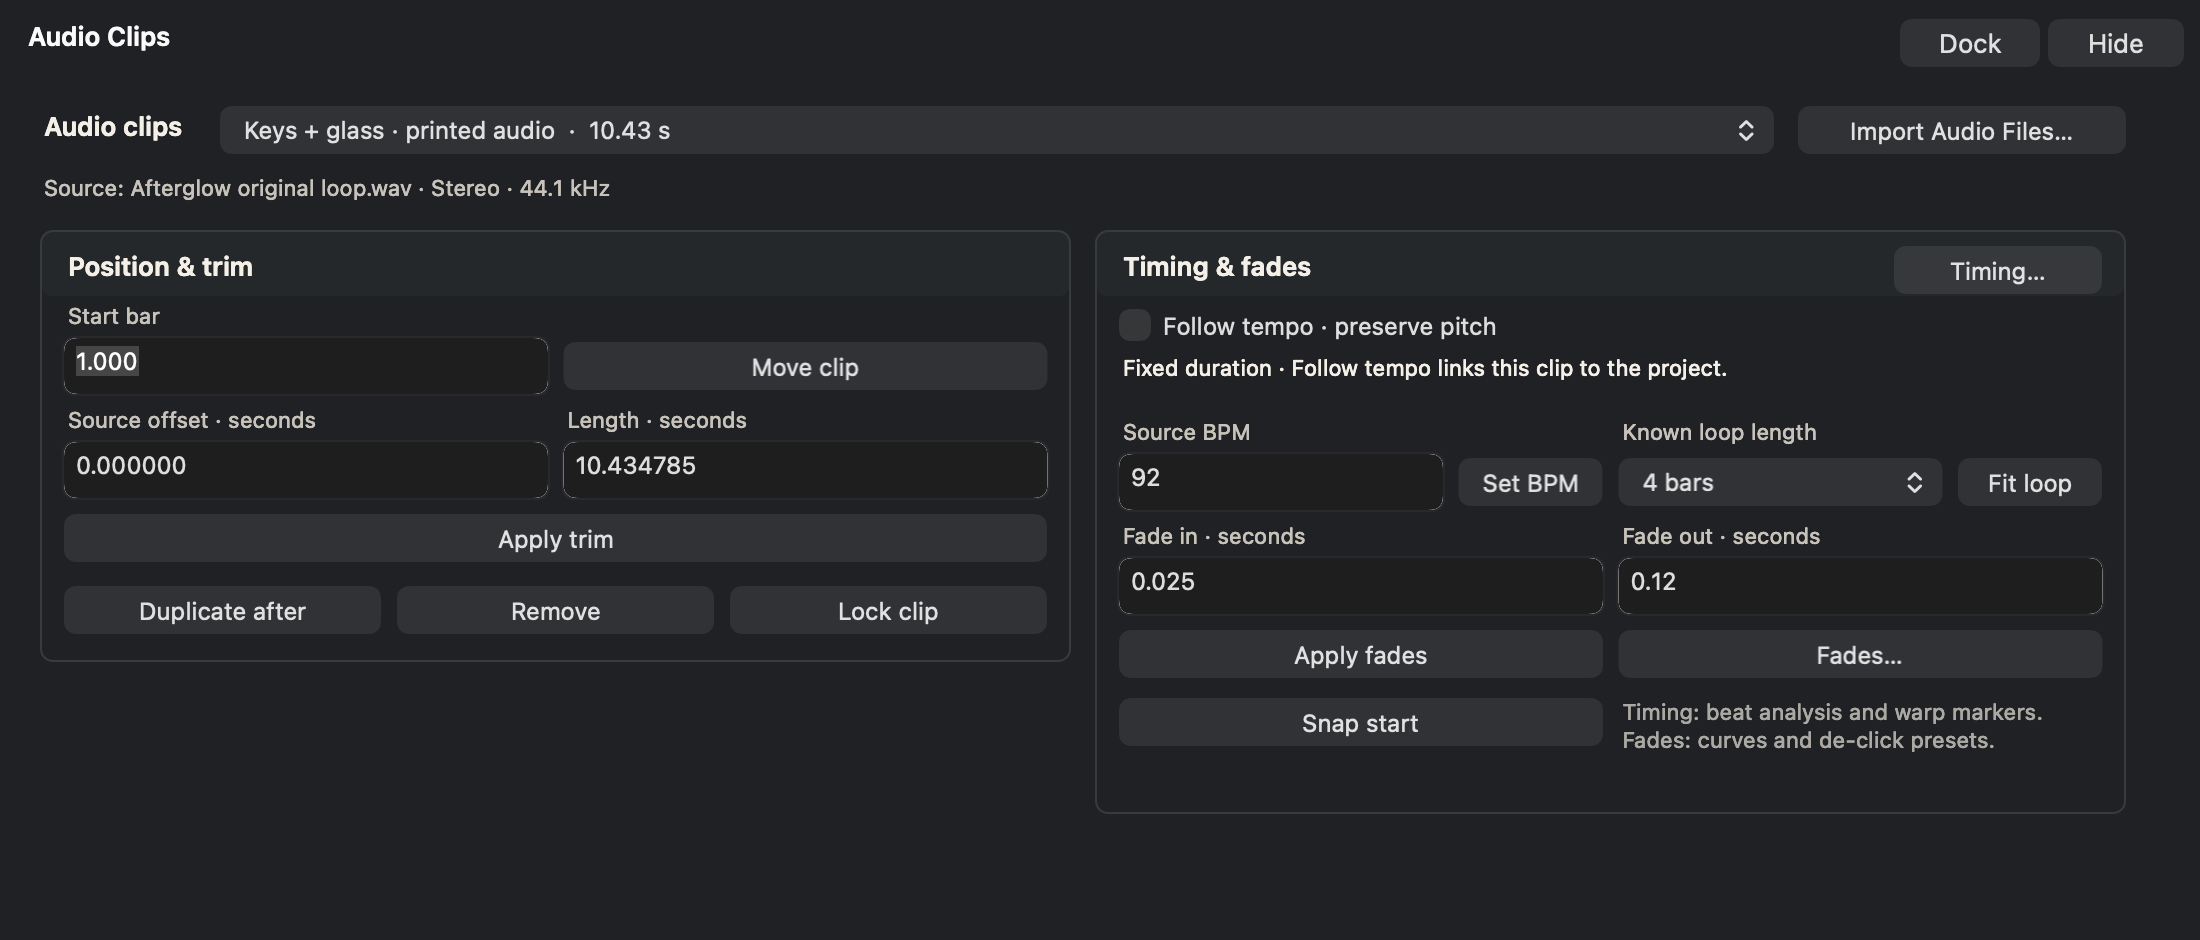Screen dimensions: 2200x940
Task: Click Apply fades button
Action: point(1360,654)
